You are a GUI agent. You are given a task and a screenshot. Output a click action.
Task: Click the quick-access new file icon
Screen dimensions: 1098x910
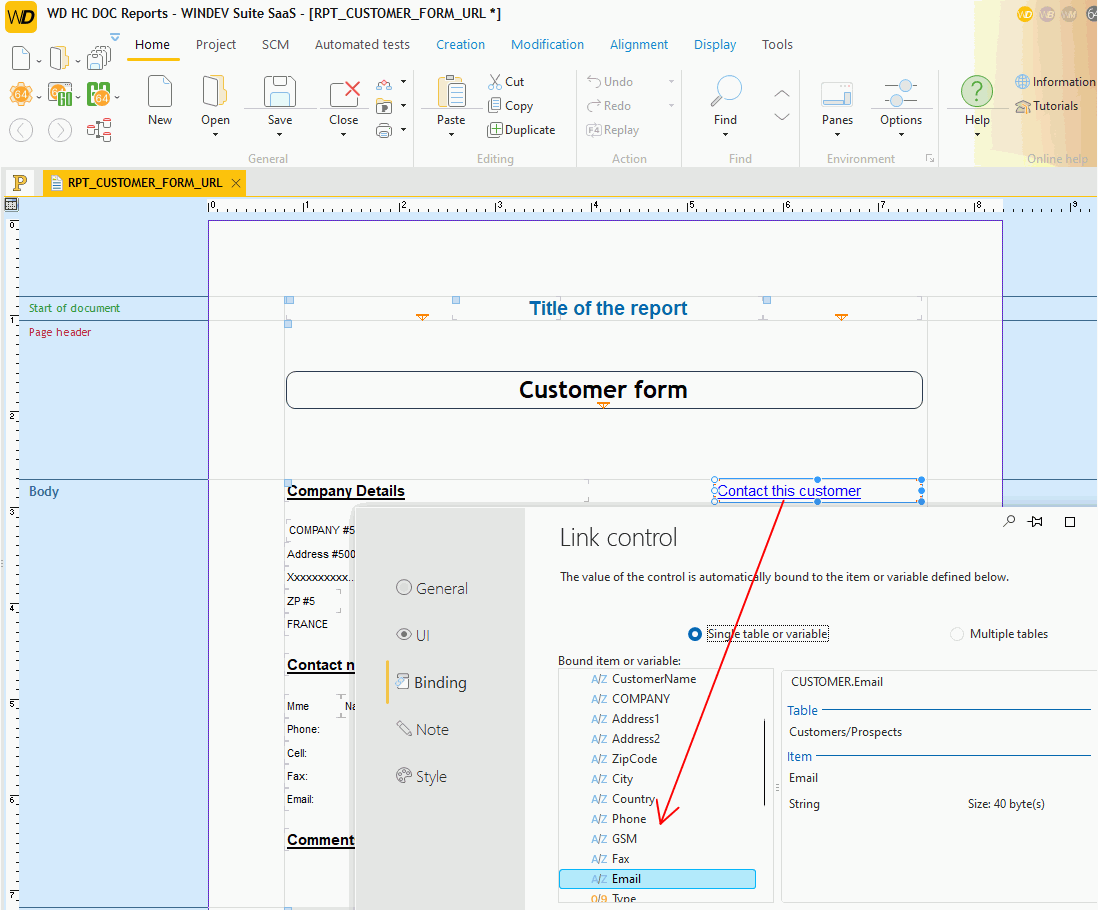[21, 58]
